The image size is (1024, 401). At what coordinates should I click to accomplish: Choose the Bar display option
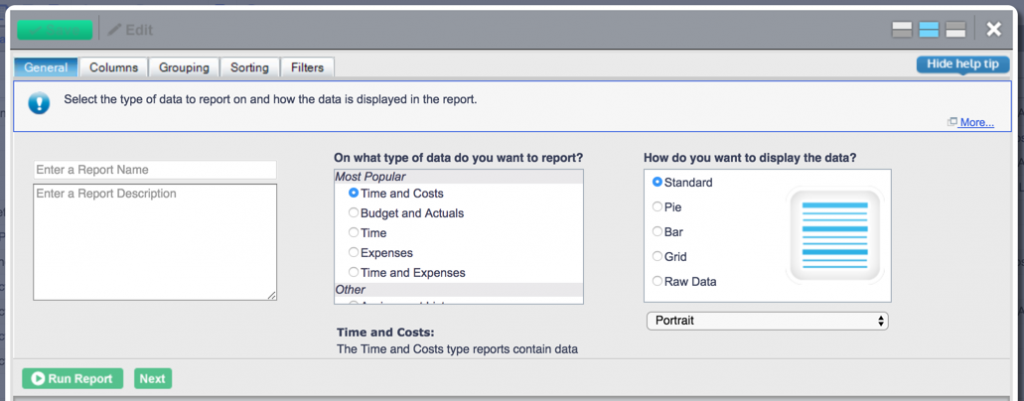pos(658,232)
